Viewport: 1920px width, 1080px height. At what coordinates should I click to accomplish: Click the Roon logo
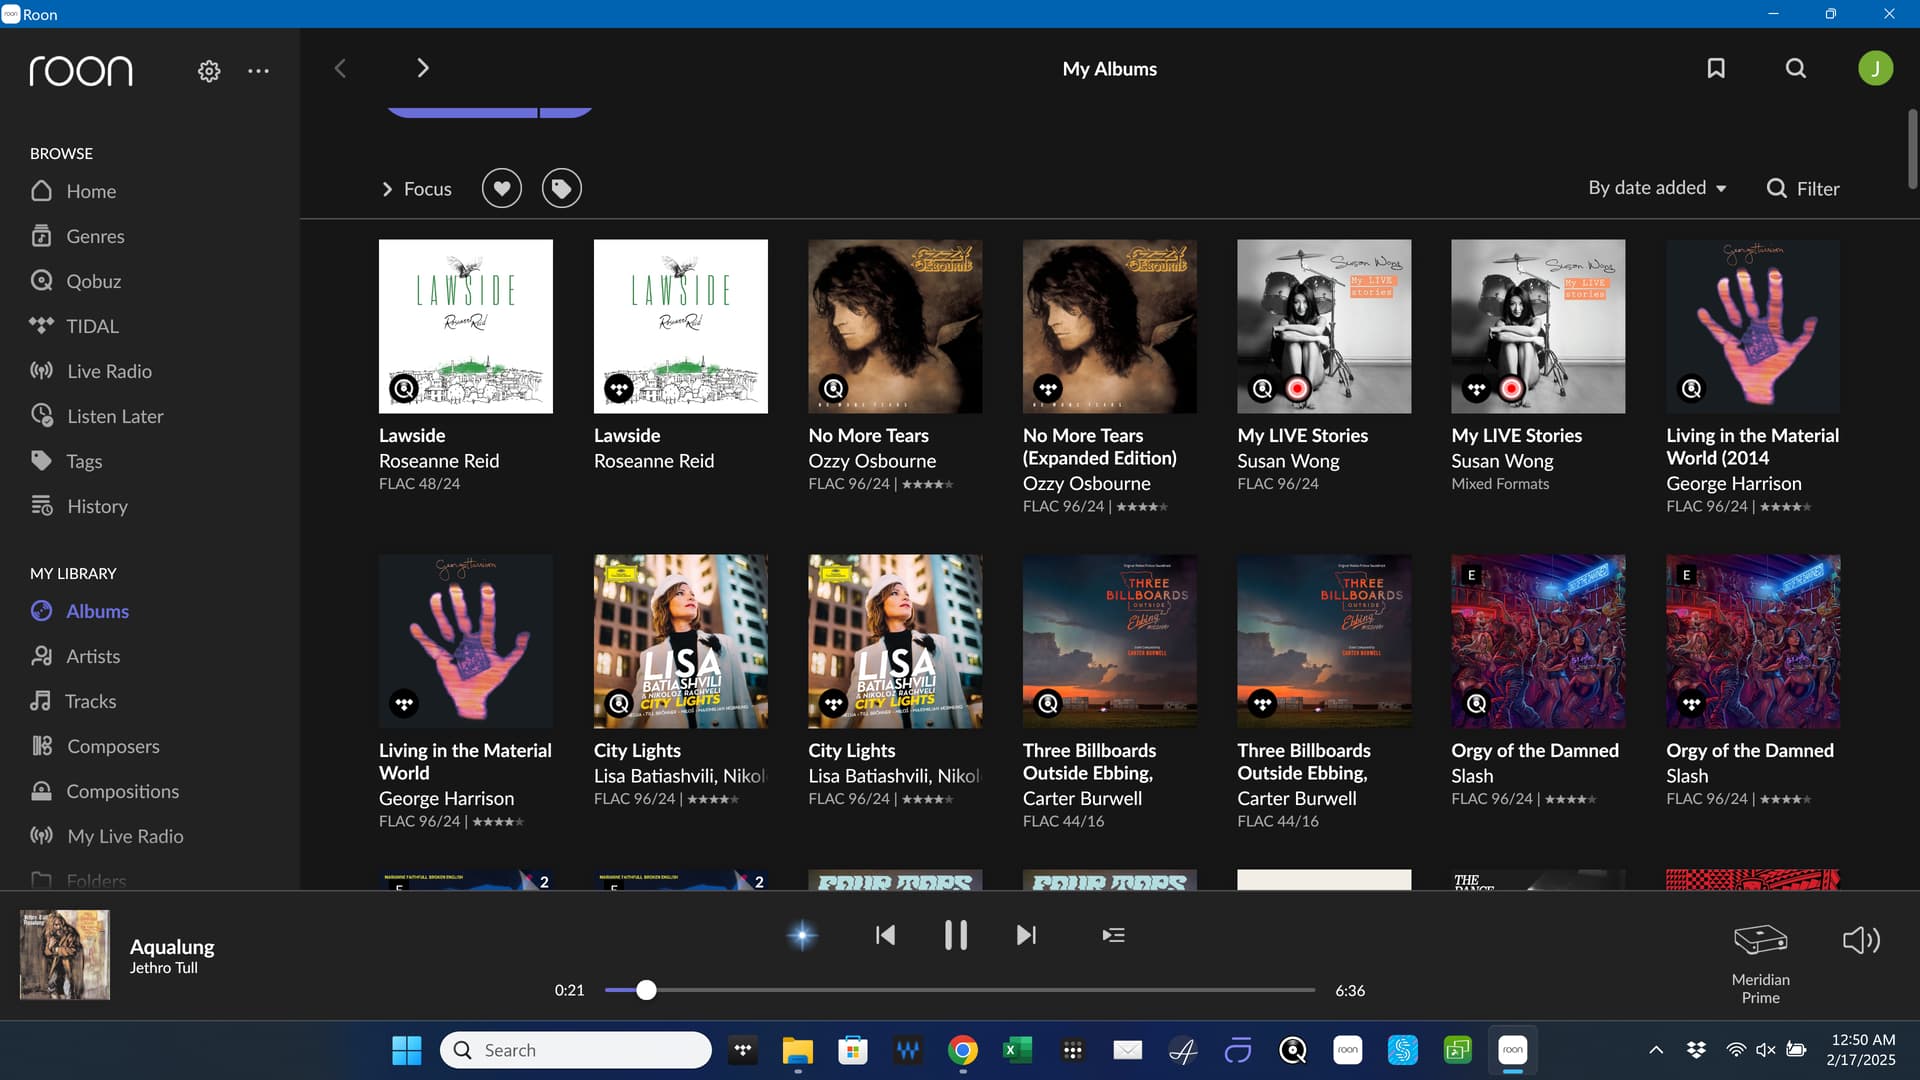click(81, 71)
